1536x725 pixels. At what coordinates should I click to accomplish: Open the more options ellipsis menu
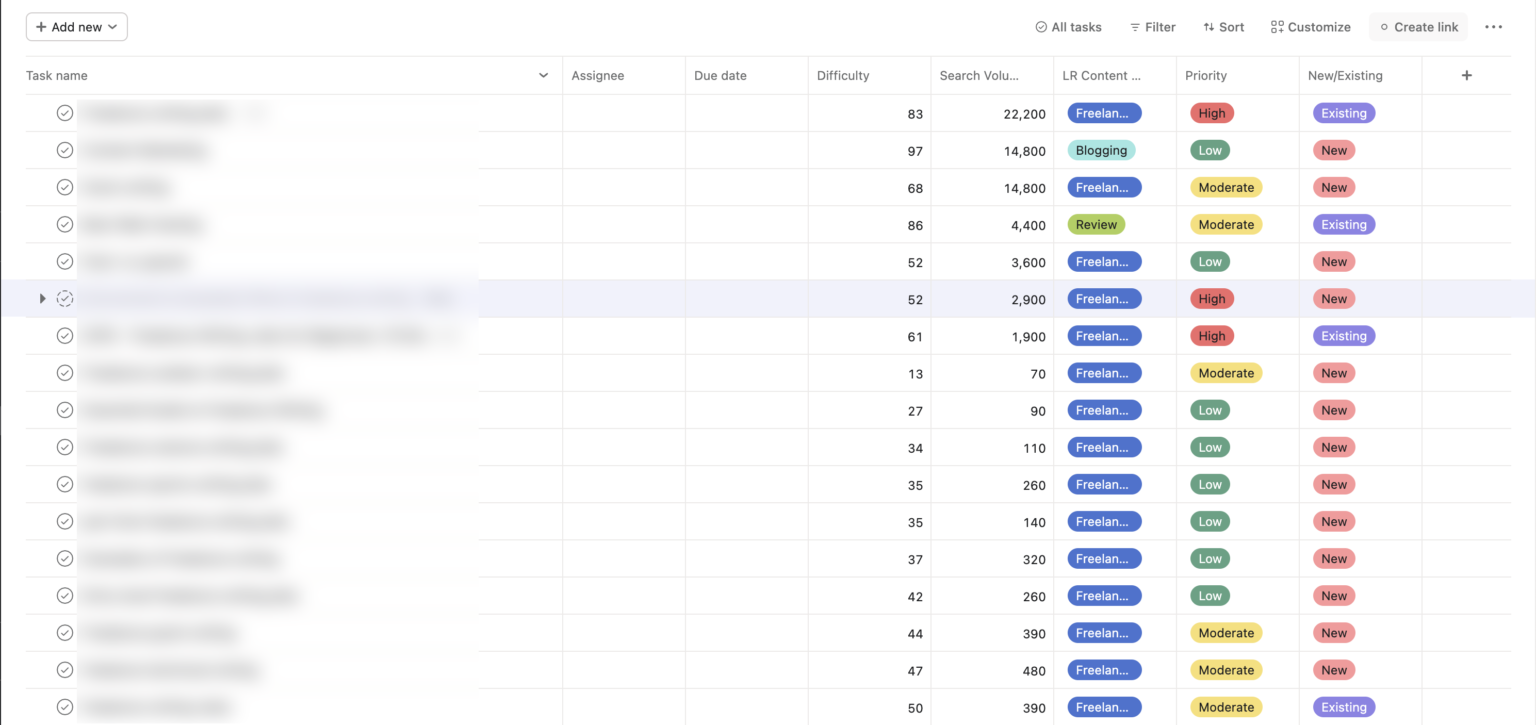click(x=1493, y=27)
